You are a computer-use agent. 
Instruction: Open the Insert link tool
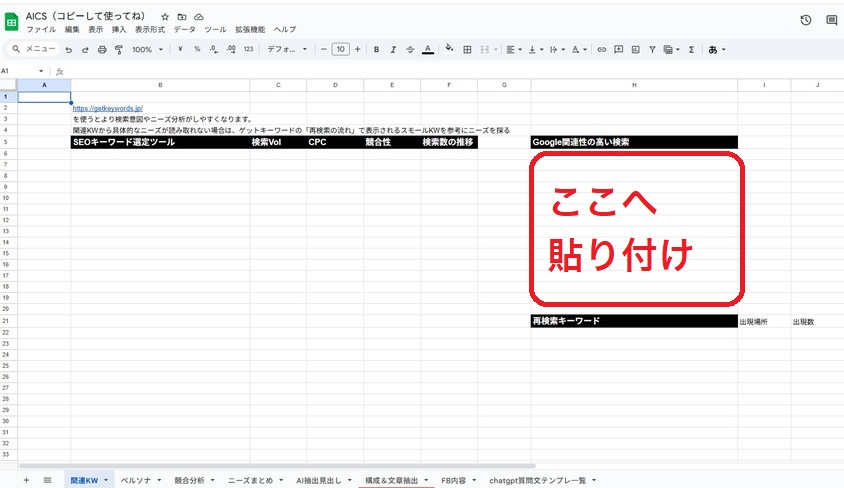tap(601, 49)
